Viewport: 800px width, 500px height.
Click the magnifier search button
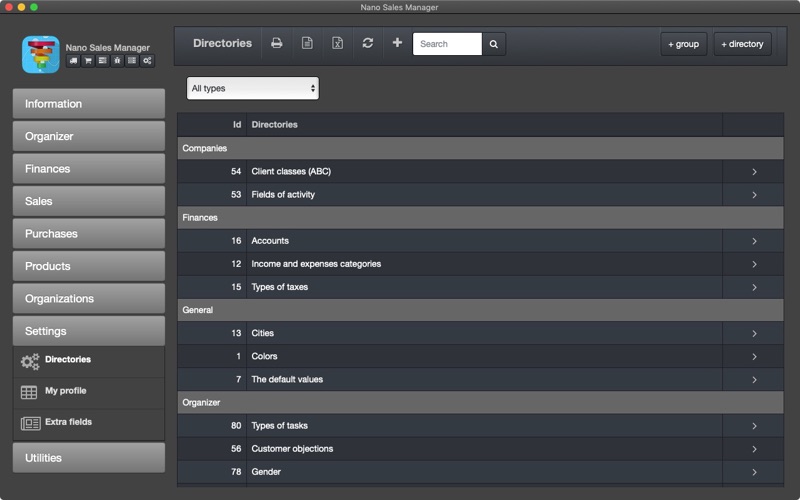493,44
